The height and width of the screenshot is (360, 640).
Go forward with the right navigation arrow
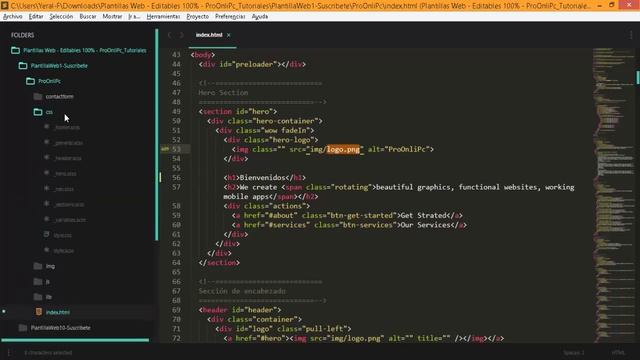[x=182, y=35]
